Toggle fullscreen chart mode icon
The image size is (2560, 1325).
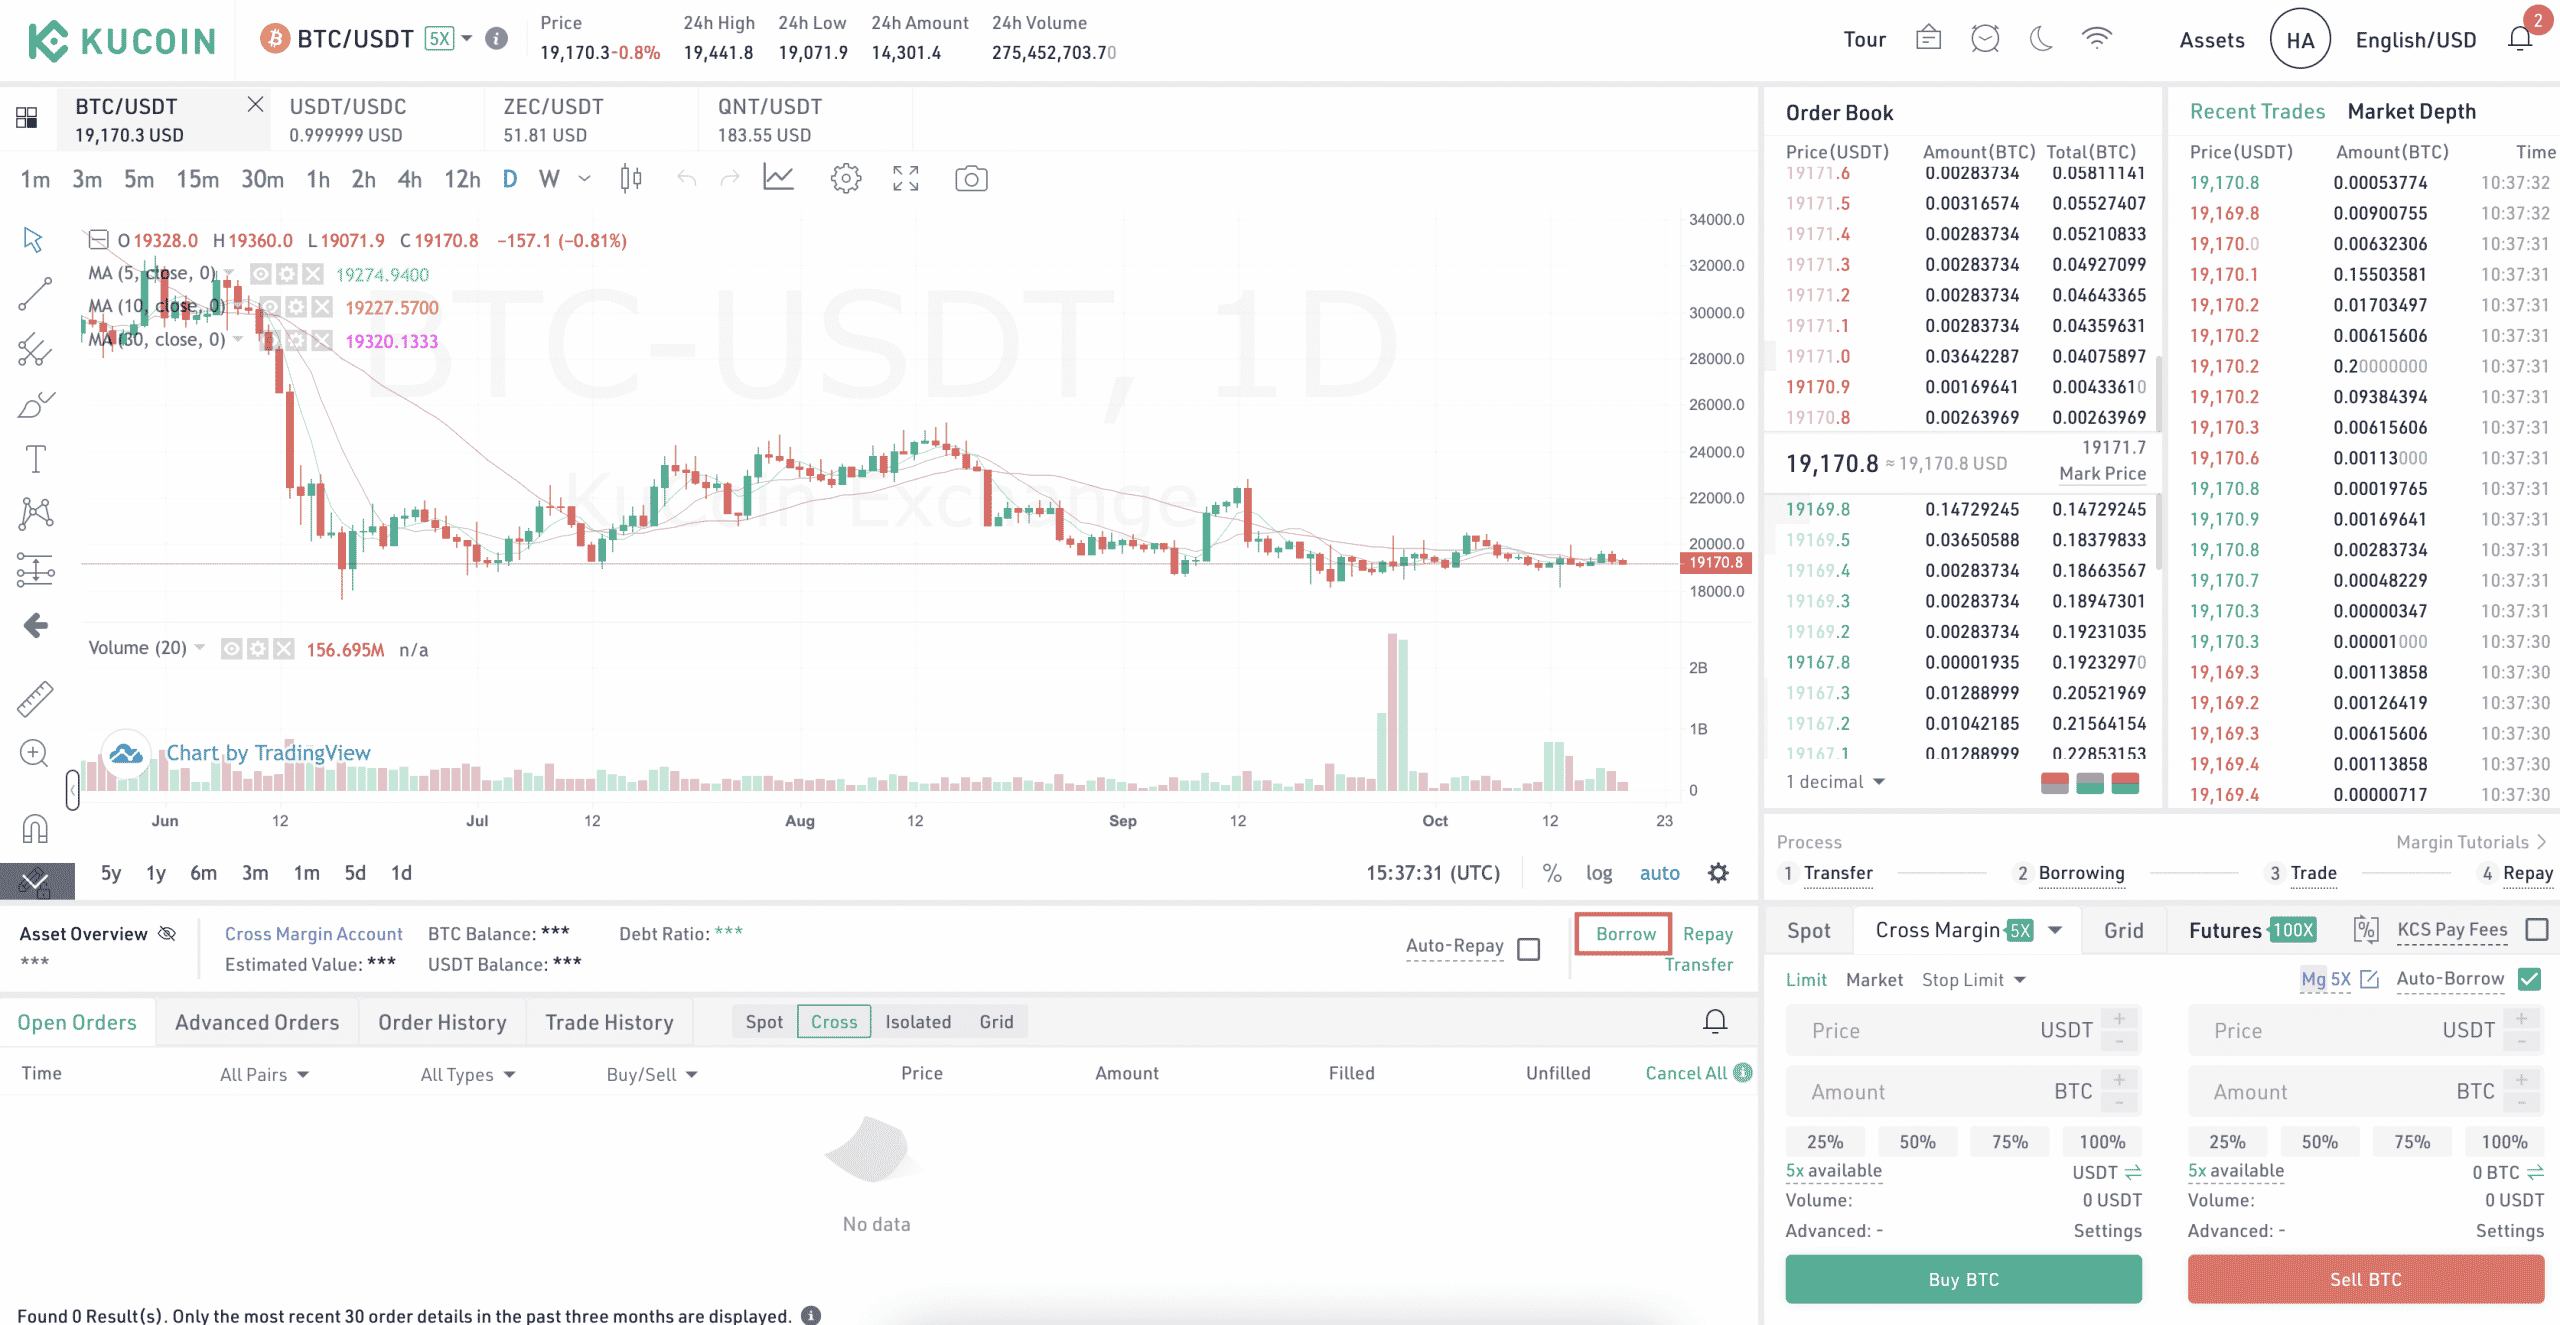(x=906, y=179)
